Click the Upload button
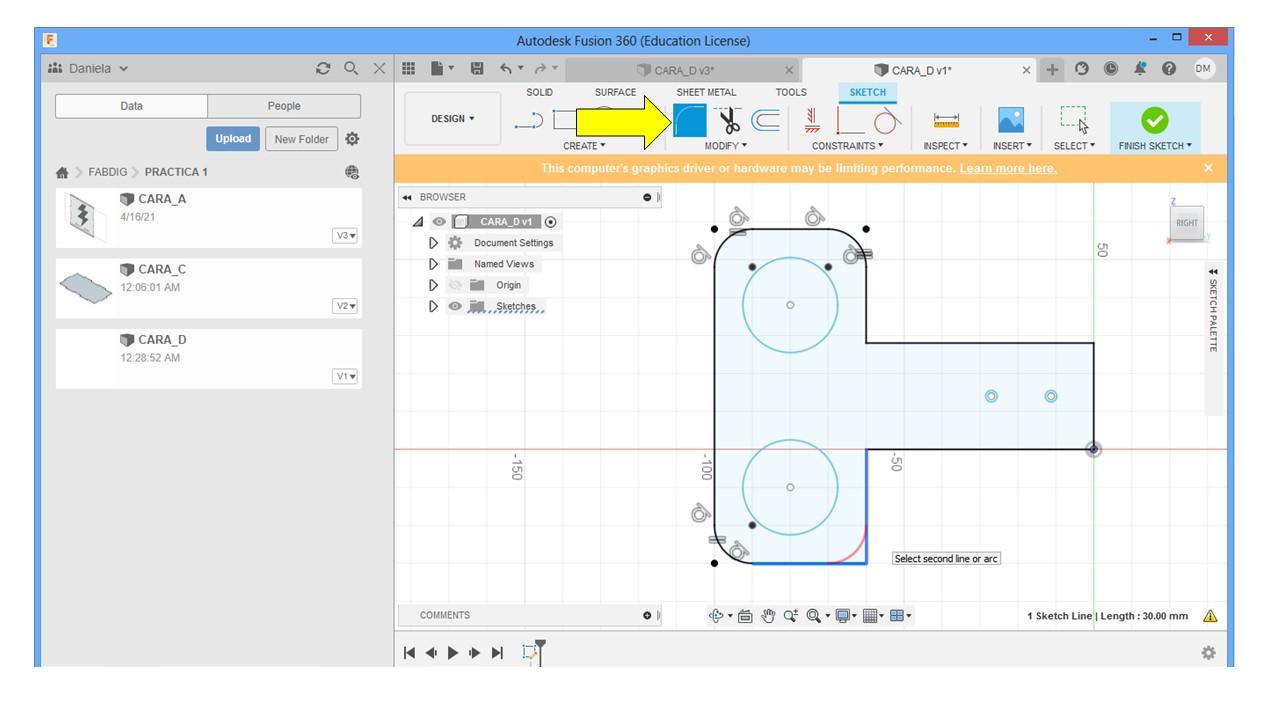1280x720 pixels. tap(233, 139)
